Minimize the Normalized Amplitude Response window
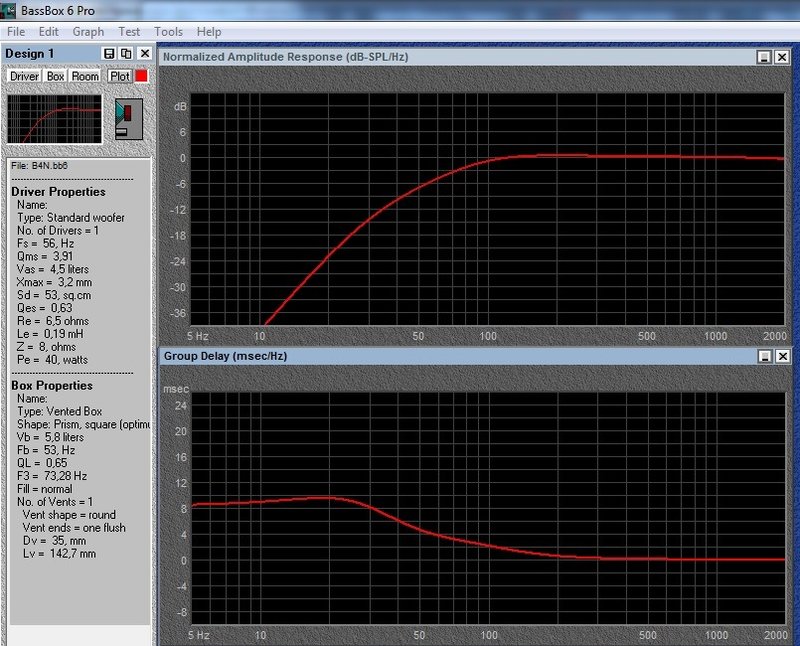The height and width of the screenshot is (646, 800). tap(765, 58)
